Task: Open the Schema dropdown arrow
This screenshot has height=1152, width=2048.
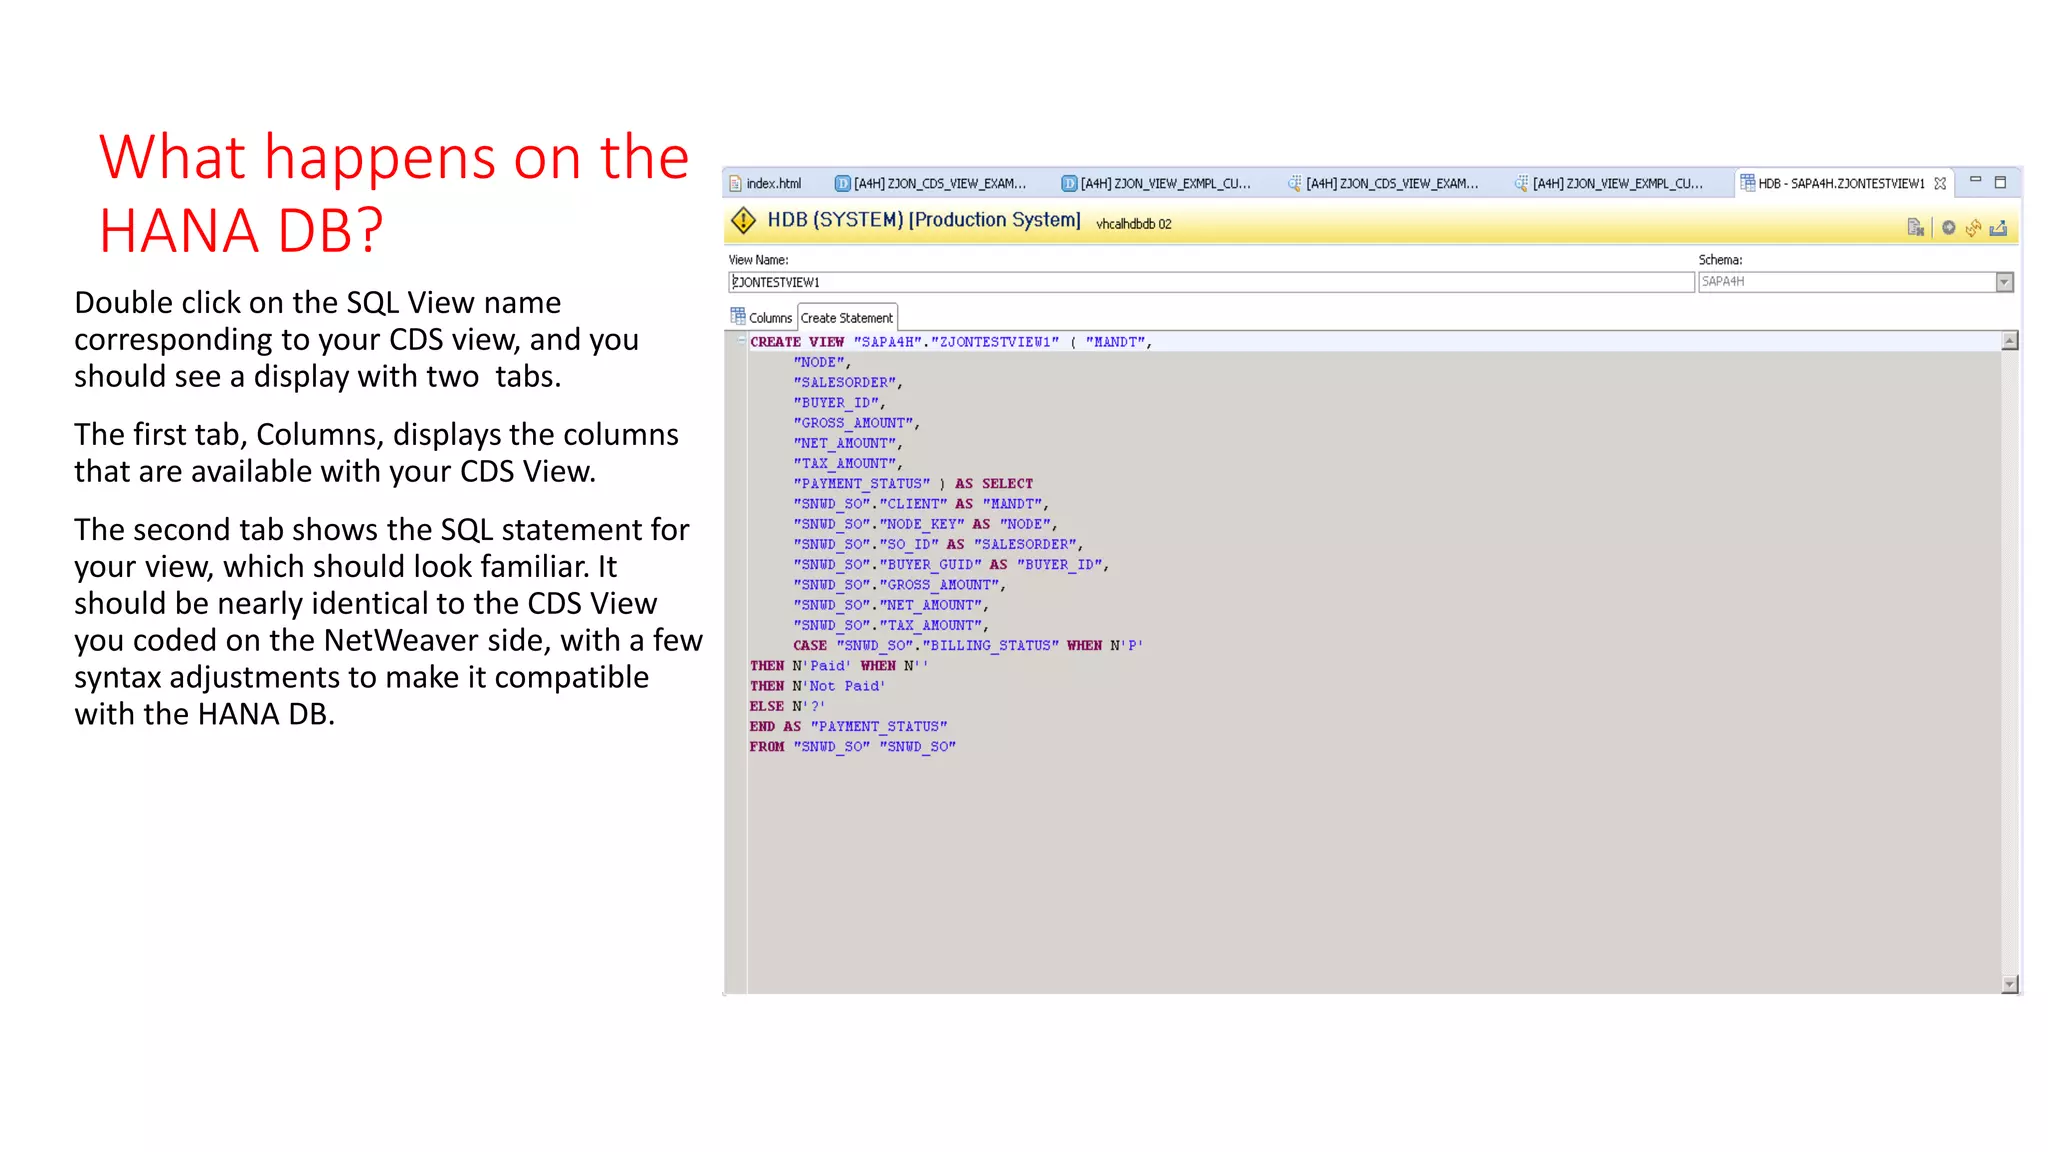Action: pos(2004,282)
